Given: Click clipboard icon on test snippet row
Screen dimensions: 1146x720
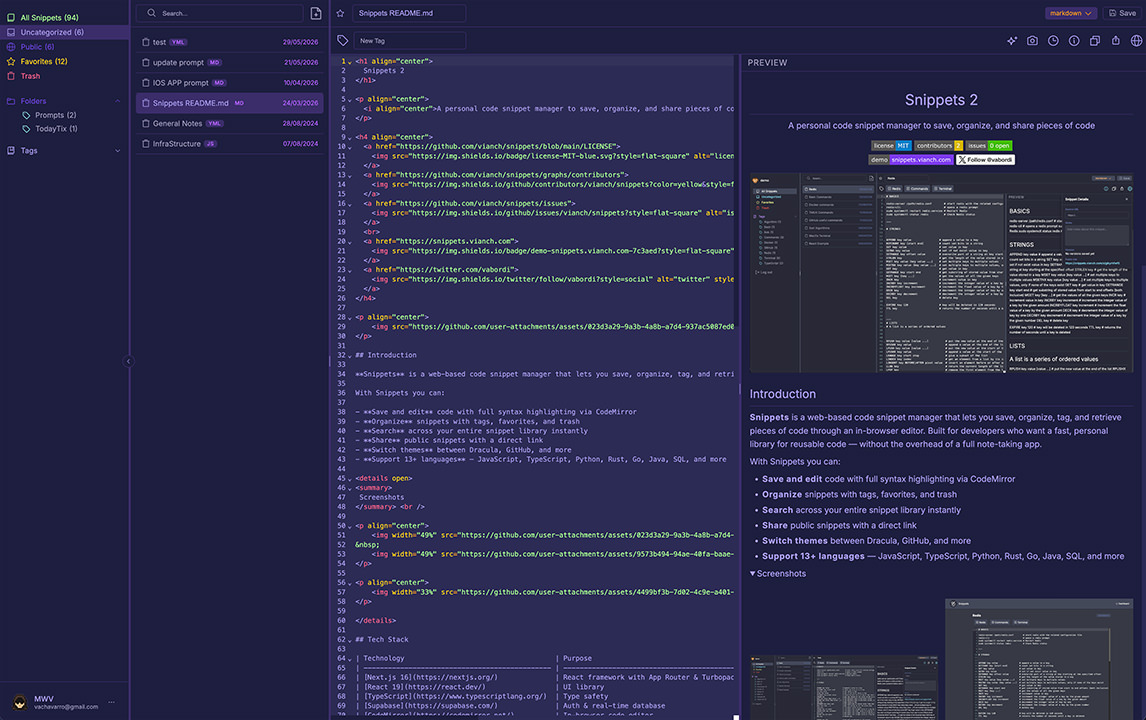Looking at the screenshot, I should pos(145,42).
